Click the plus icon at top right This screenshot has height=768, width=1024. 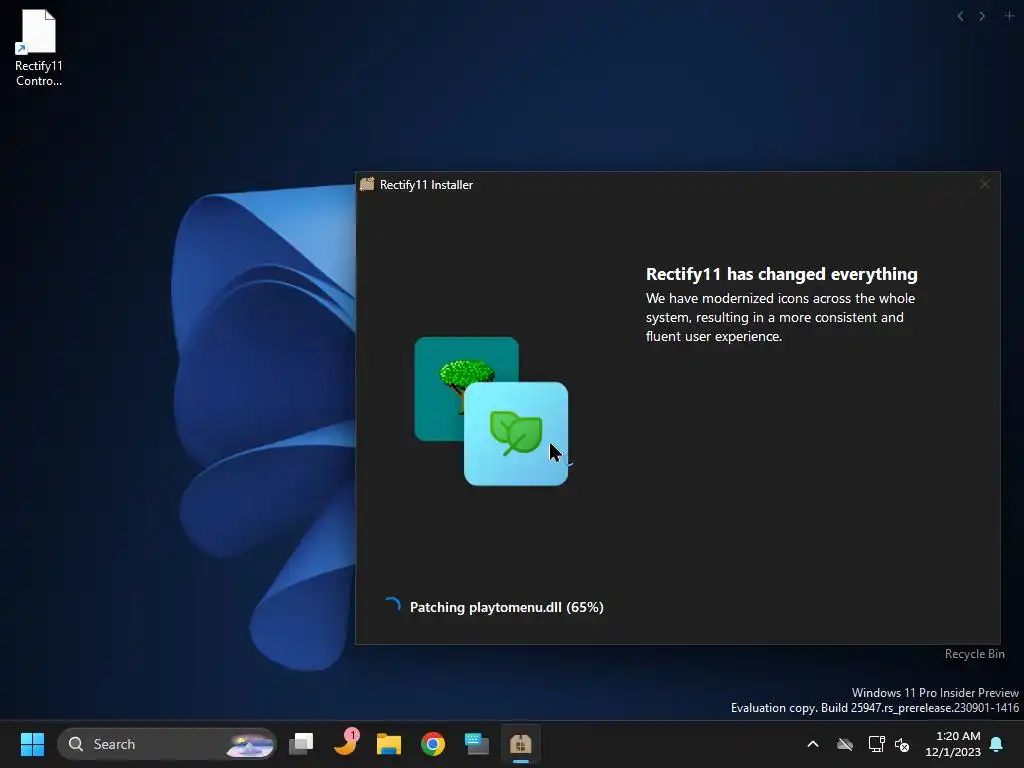coord(1009,16)
